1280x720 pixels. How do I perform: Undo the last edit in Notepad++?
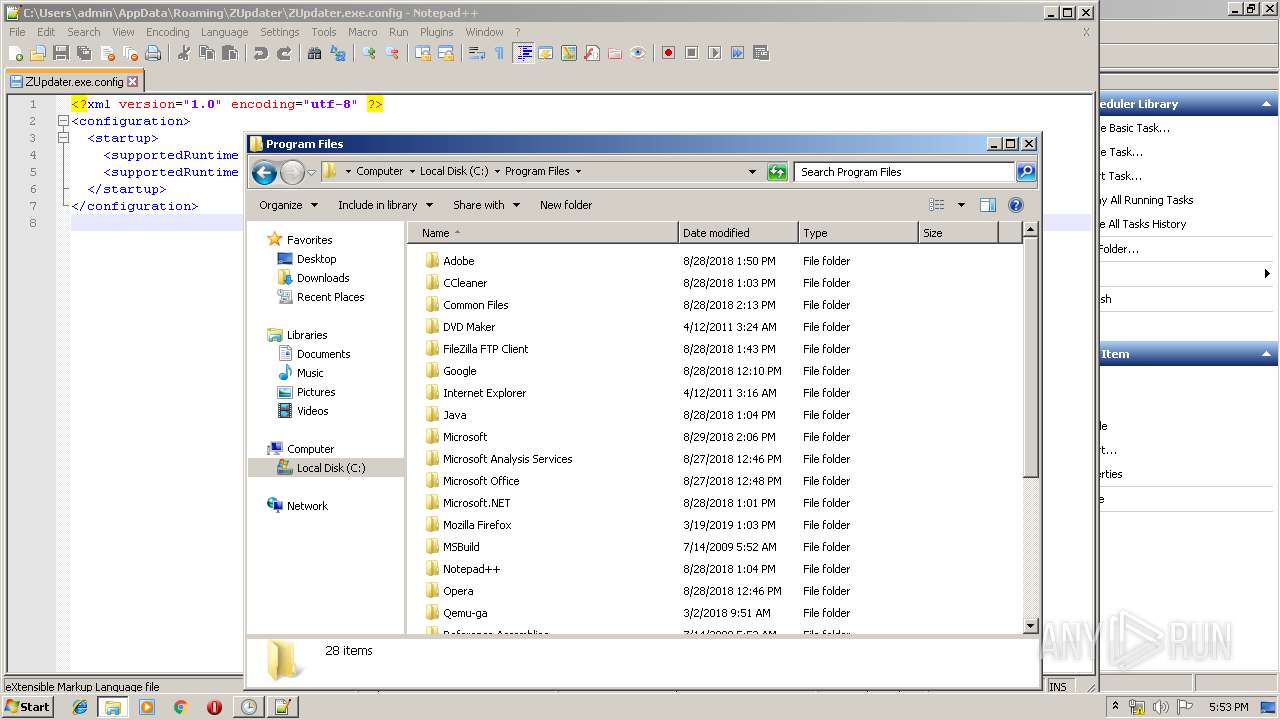tap(260, 53)
